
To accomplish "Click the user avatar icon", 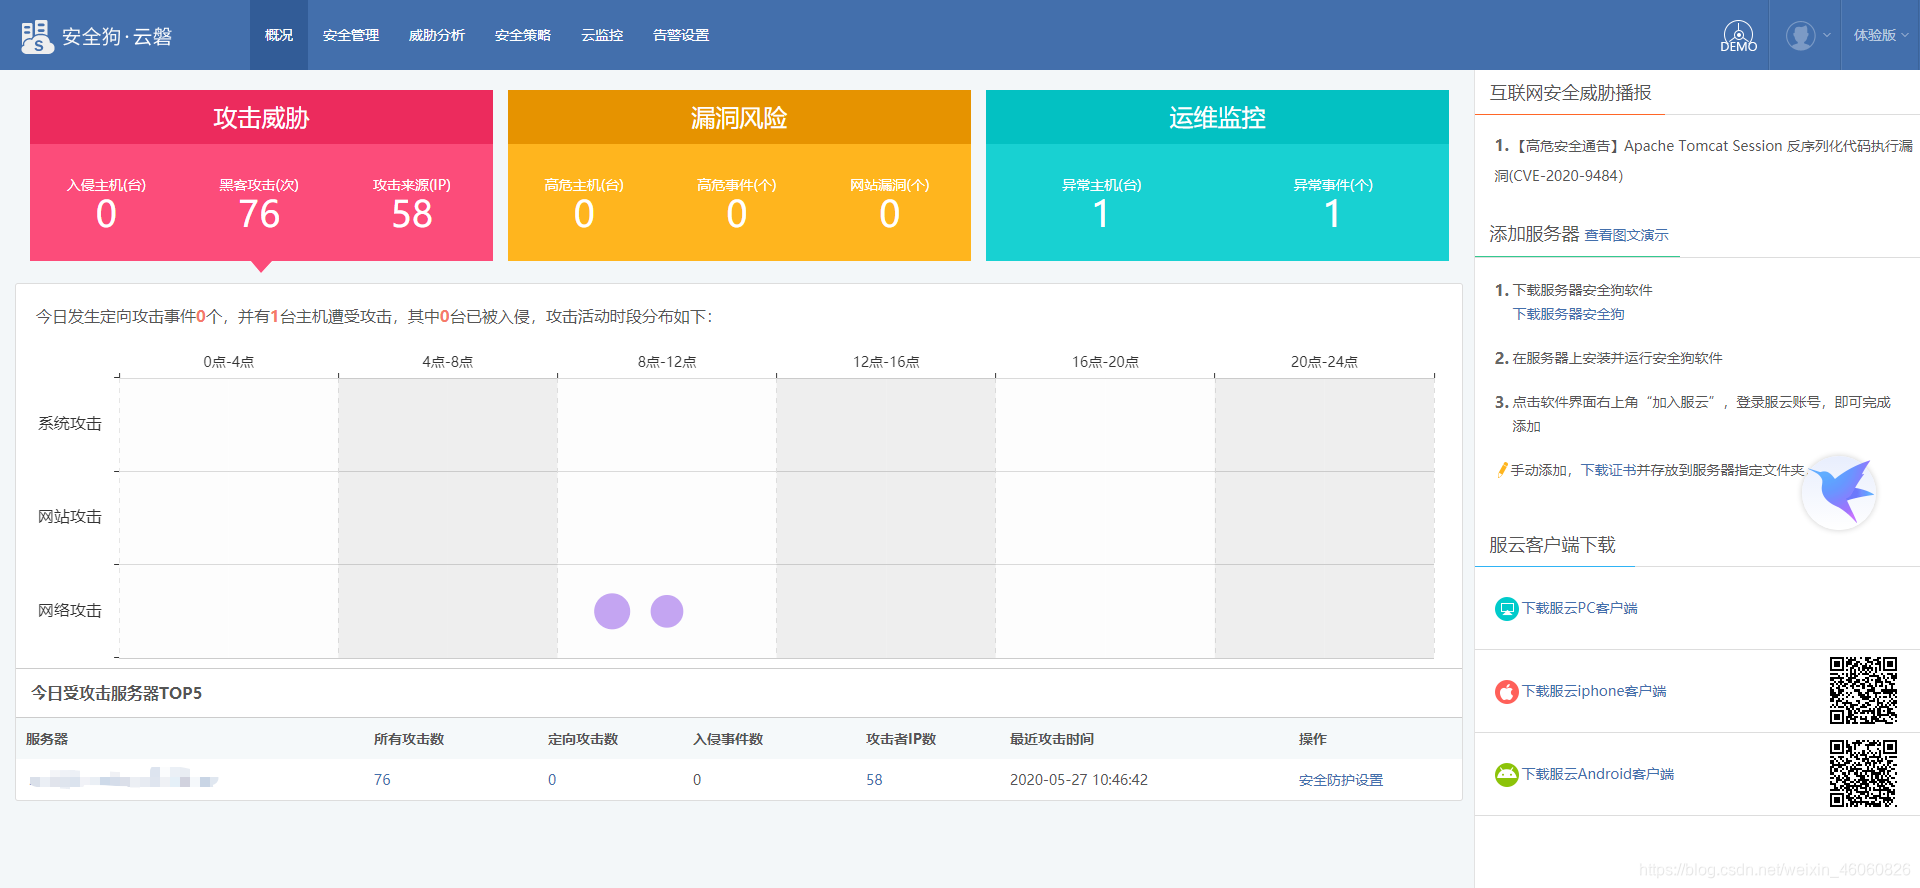I will pos(1801,36).
